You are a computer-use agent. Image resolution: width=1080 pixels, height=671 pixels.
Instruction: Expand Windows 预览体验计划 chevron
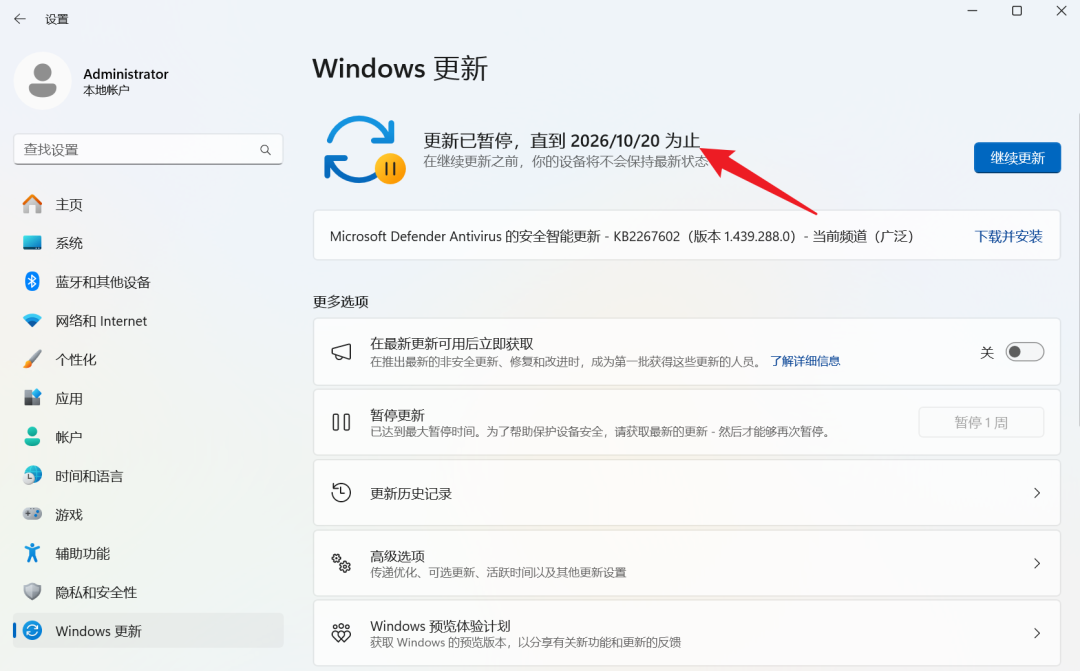click(1036, 633)
